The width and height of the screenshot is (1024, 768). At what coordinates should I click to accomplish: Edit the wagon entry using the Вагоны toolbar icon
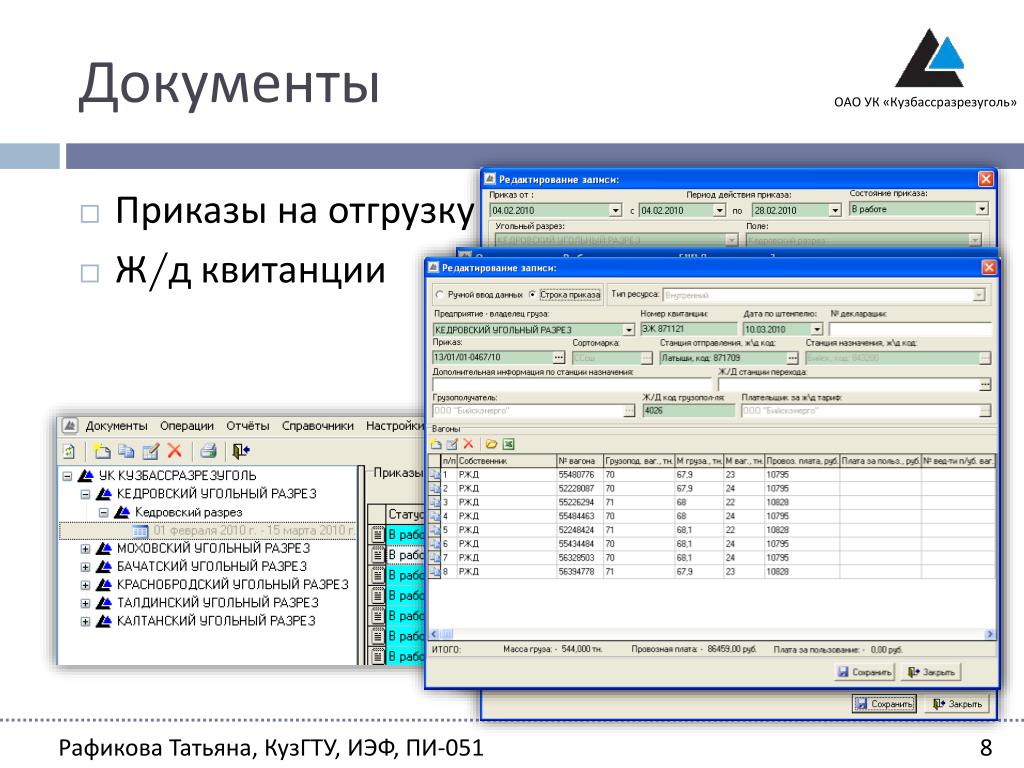point(452,445)
